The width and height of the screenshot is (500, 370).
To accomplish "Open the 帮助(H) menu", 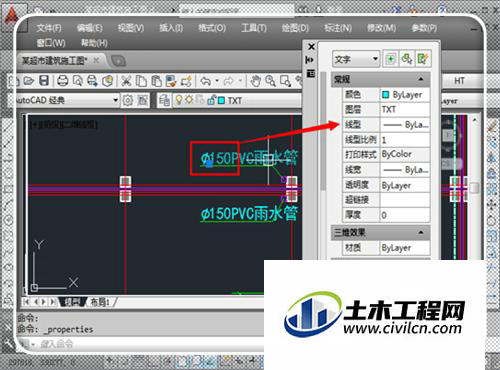I will (94, 43).
